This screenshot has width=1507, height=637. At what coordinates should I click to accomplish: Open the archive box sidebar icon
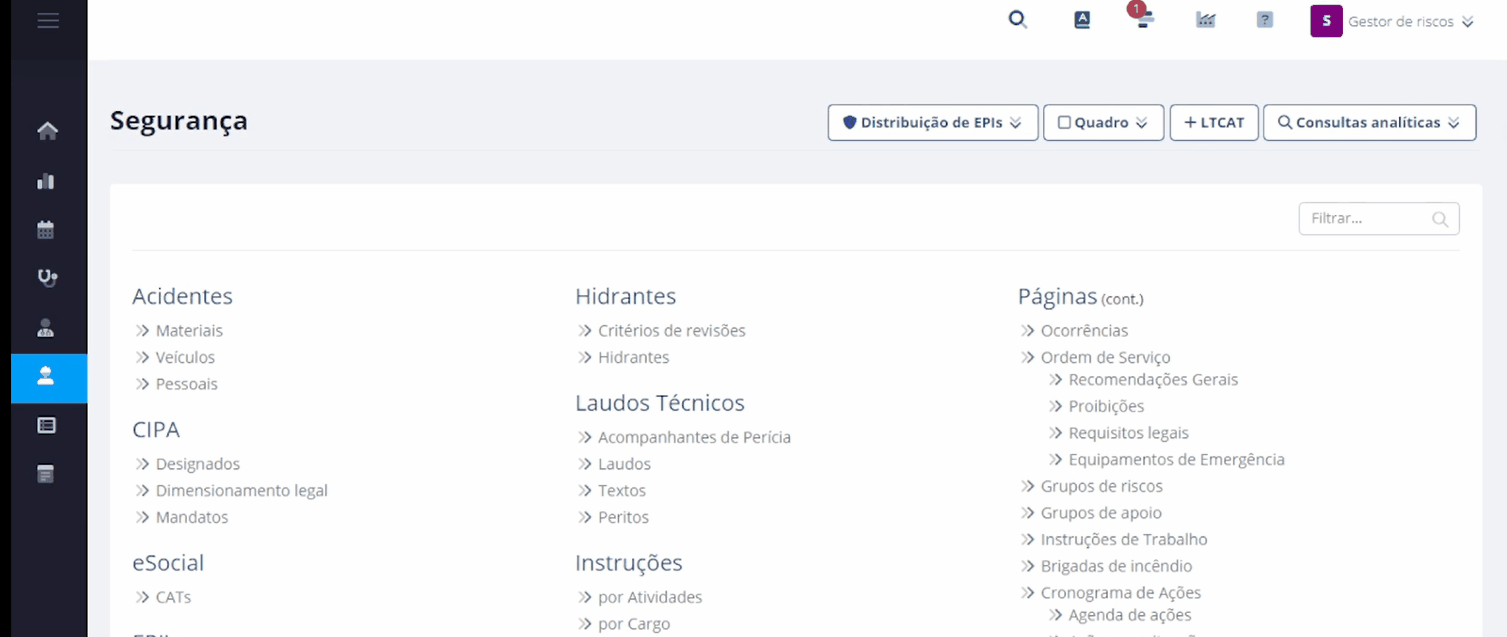click(46, 474)
